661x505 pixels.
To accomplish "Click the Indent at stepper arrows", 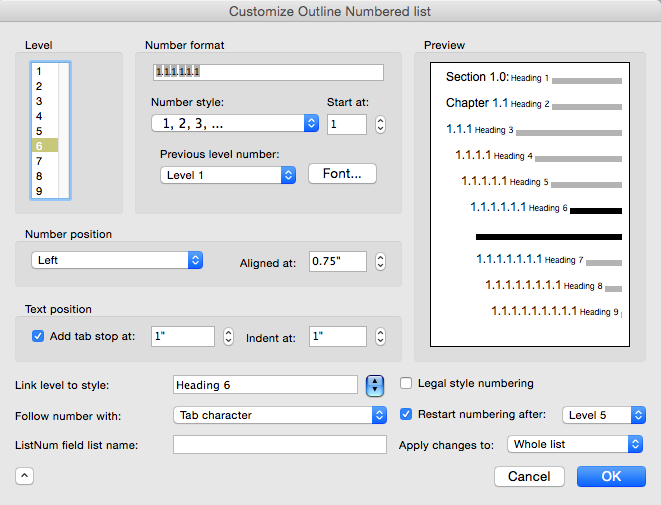I will coord(380,336).
